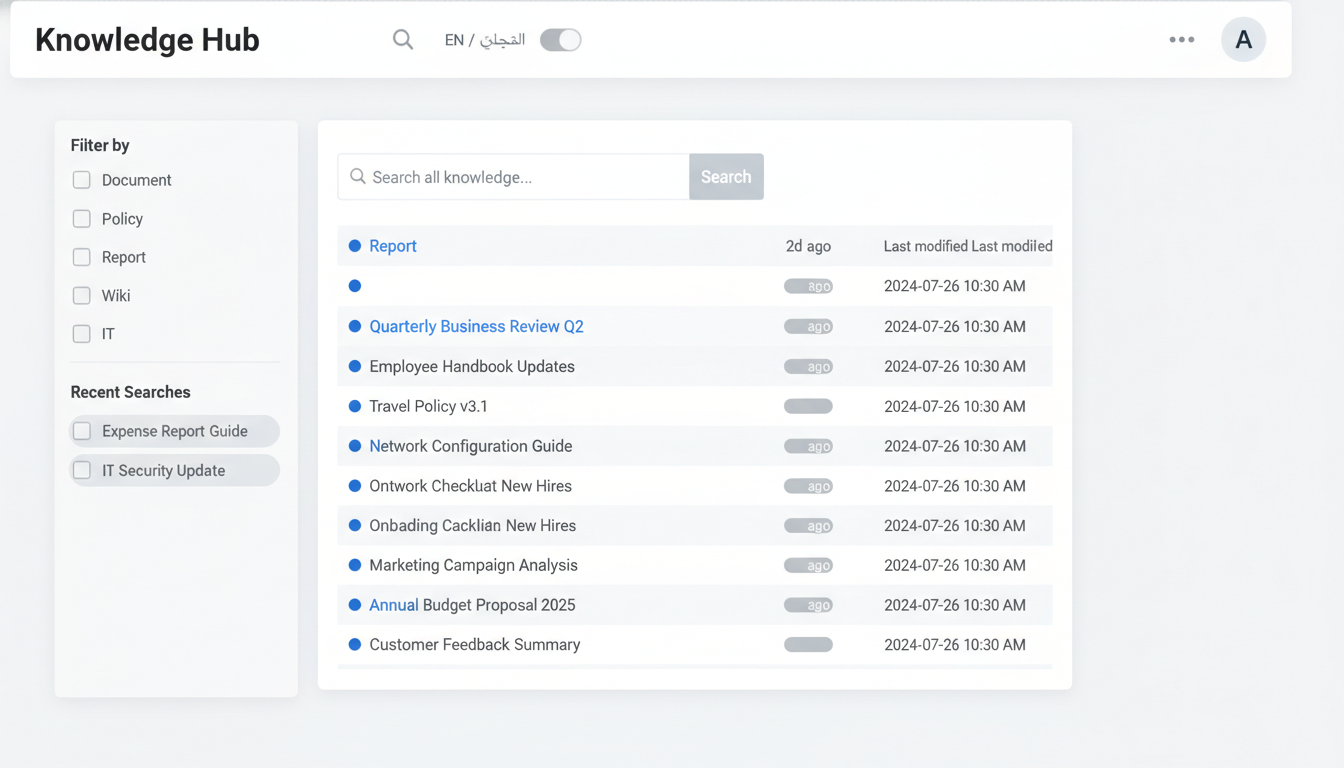Click the Recent Searches heading
The width and height of the screenshot is (1344, 768).
(x=130, y=392)
